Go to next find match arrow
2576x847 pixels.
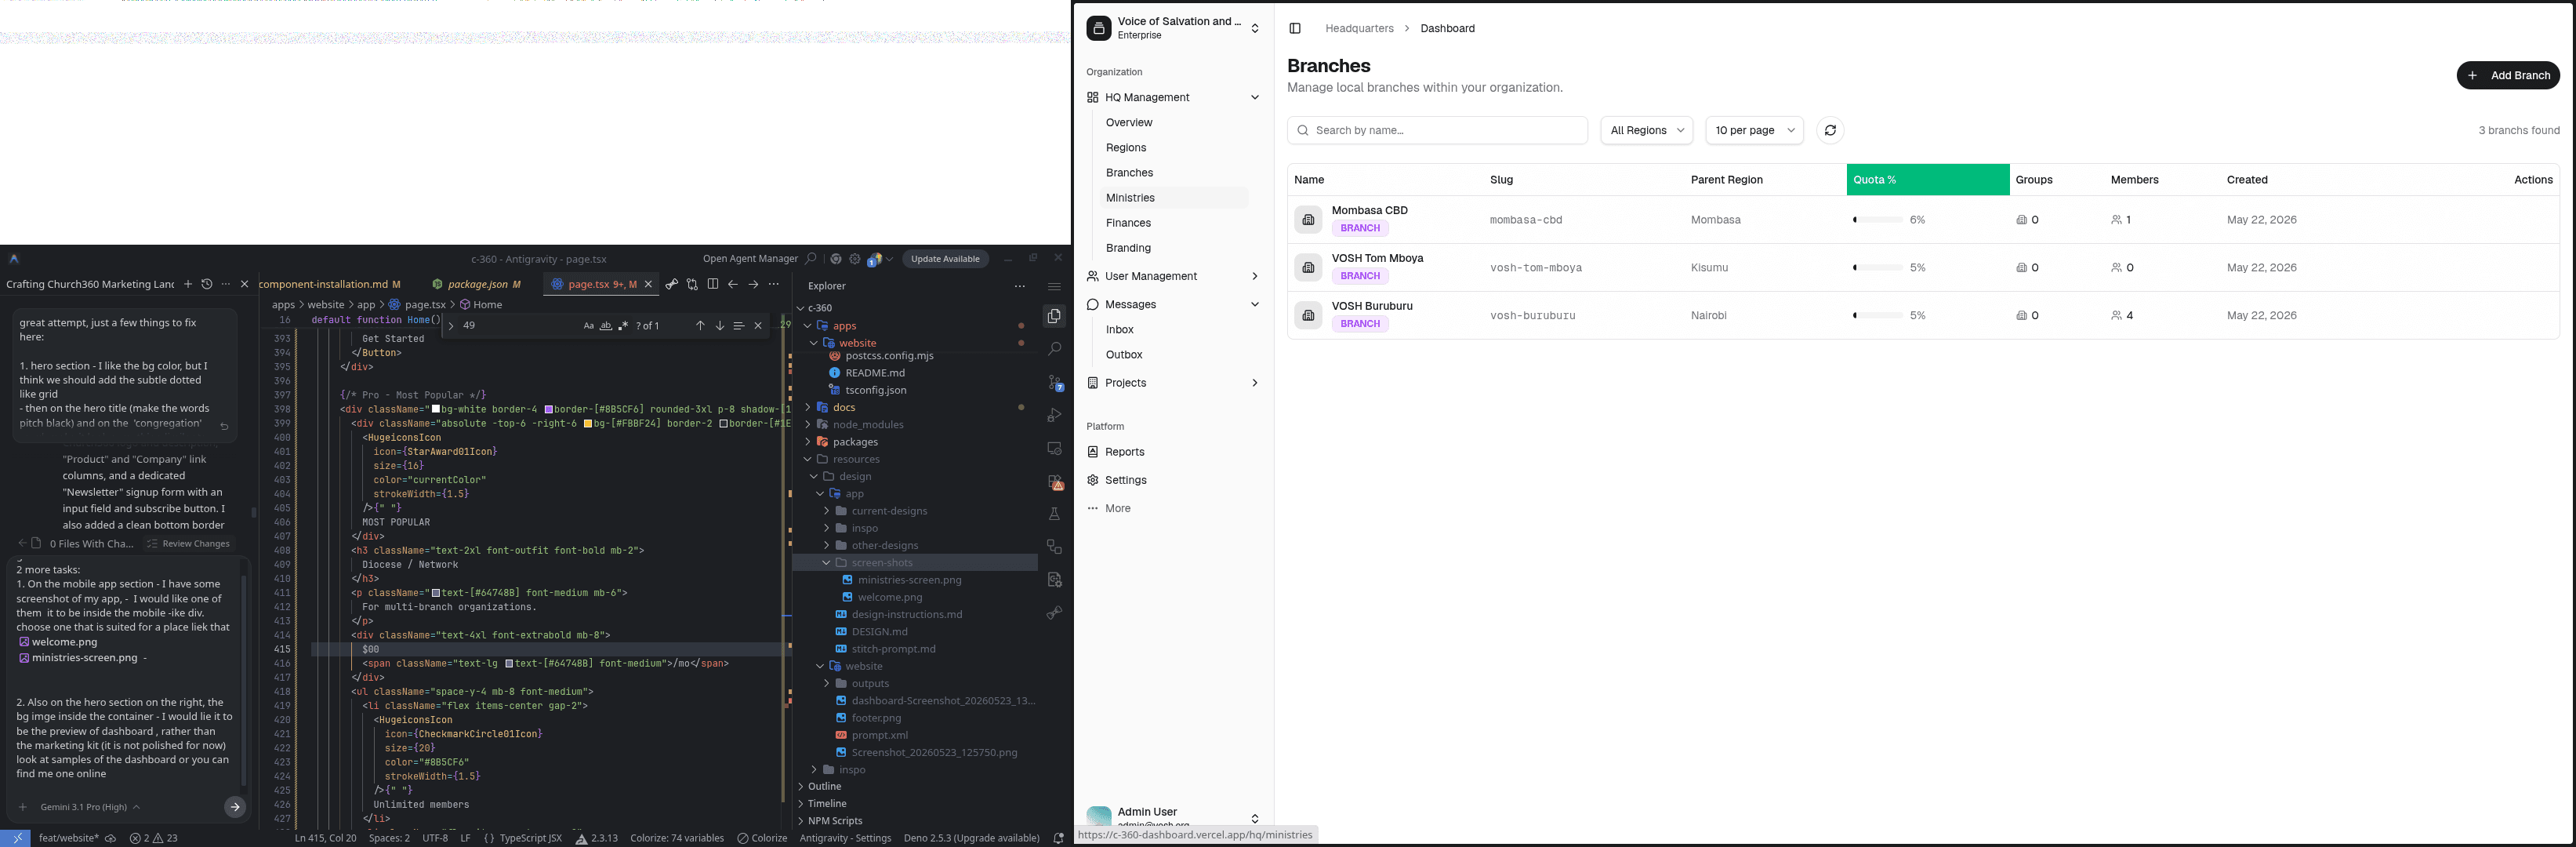coord(720,326)
